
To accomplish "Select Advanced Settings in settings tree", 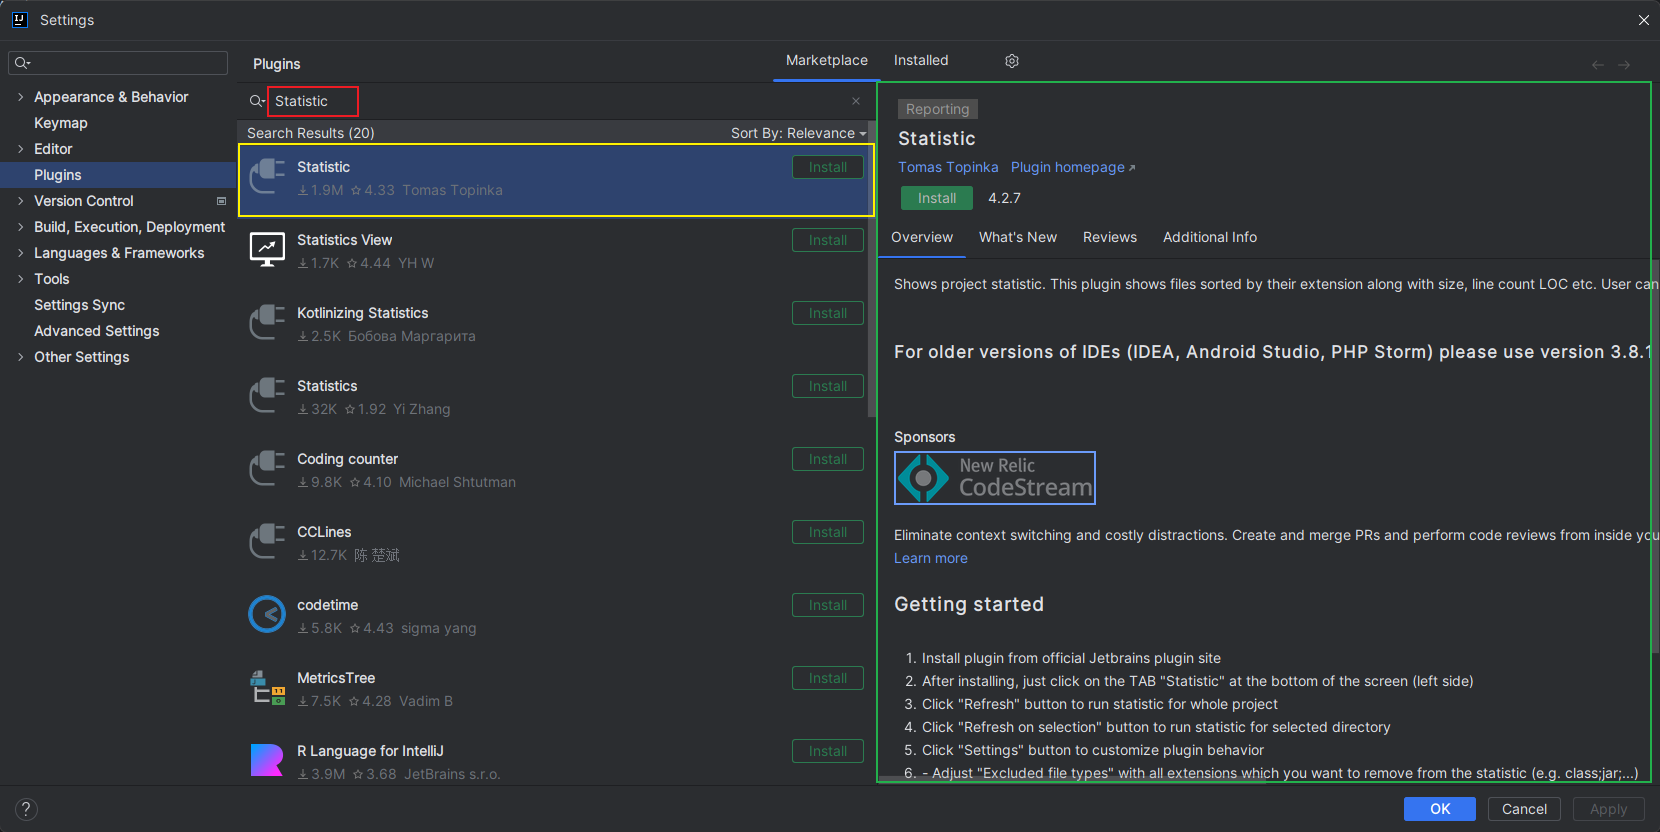I will (x=97, y=331).
